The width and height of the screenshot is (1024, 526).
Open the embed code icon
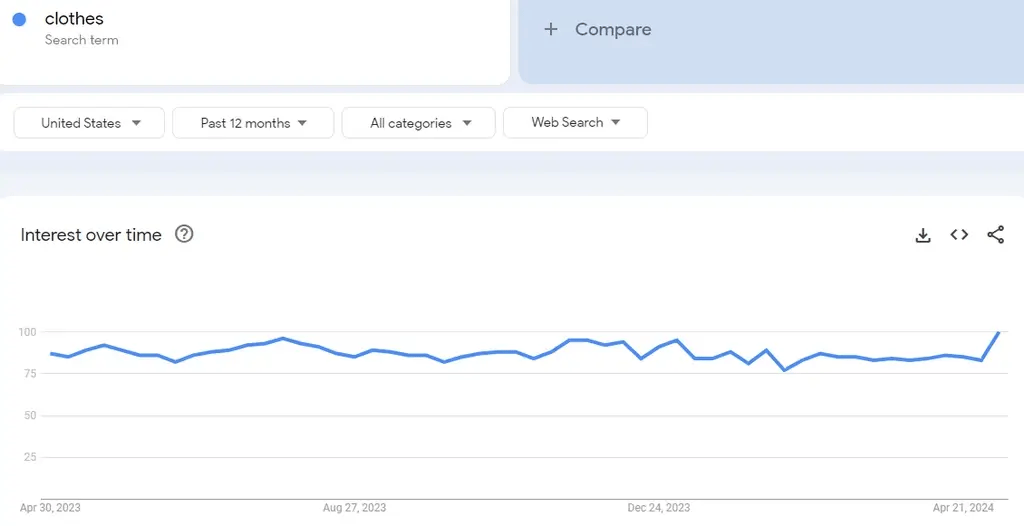coord(959,235)
